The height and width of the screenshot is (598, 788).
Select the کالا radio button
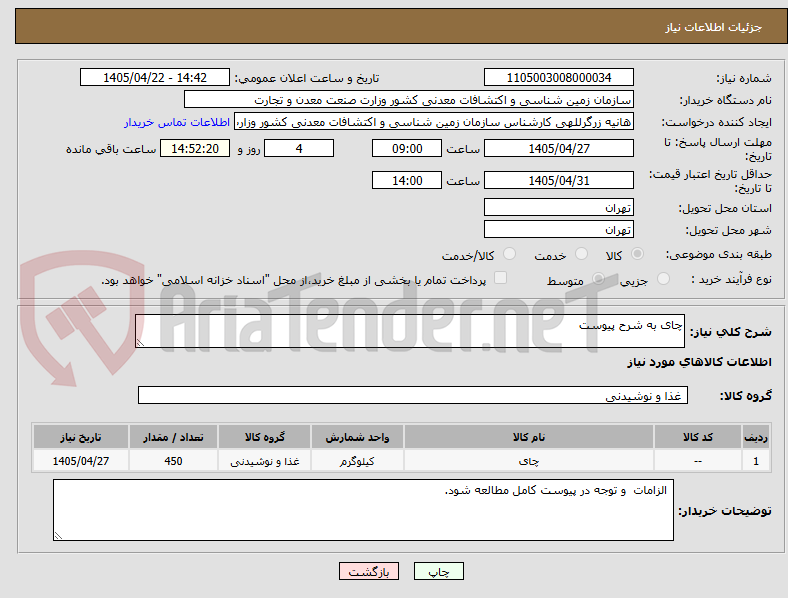pyautogui.click(x=637, y=254)
